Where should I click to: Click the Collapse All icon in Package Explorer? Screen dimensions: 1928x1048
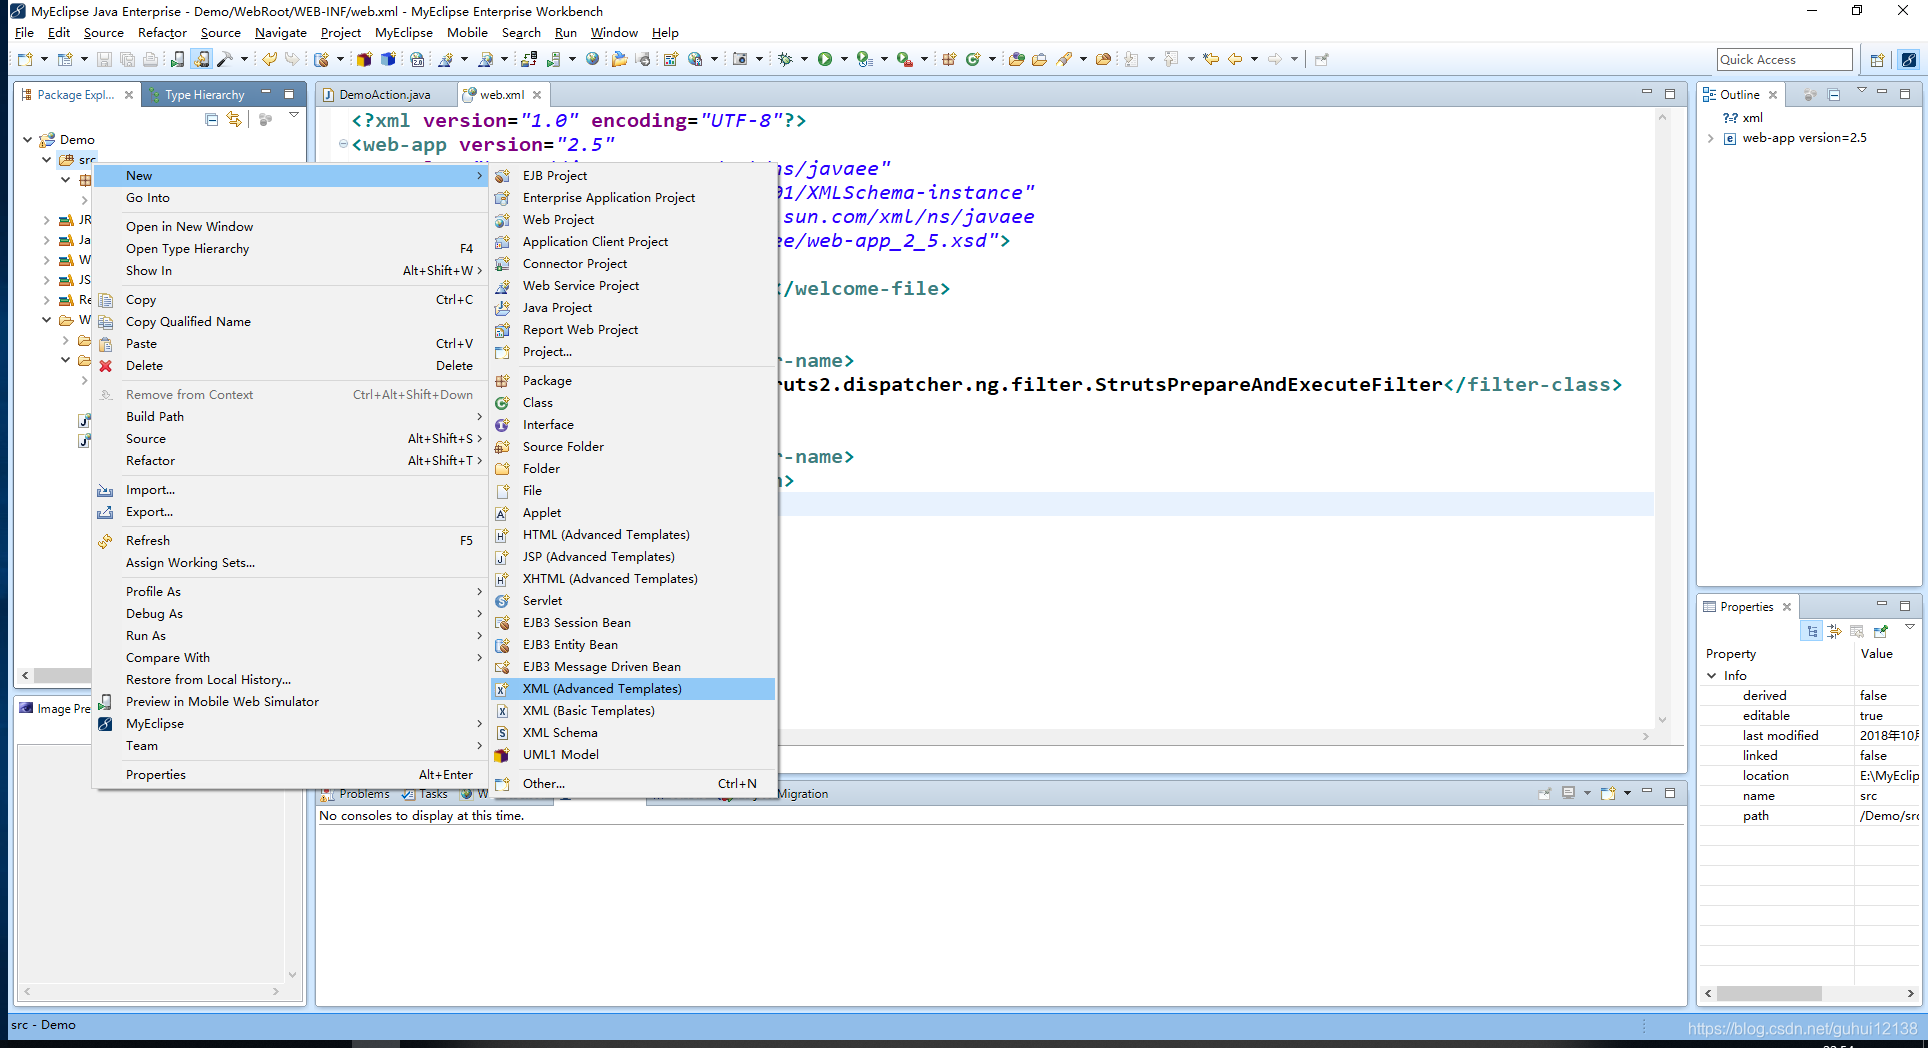(x=211, y=119)
